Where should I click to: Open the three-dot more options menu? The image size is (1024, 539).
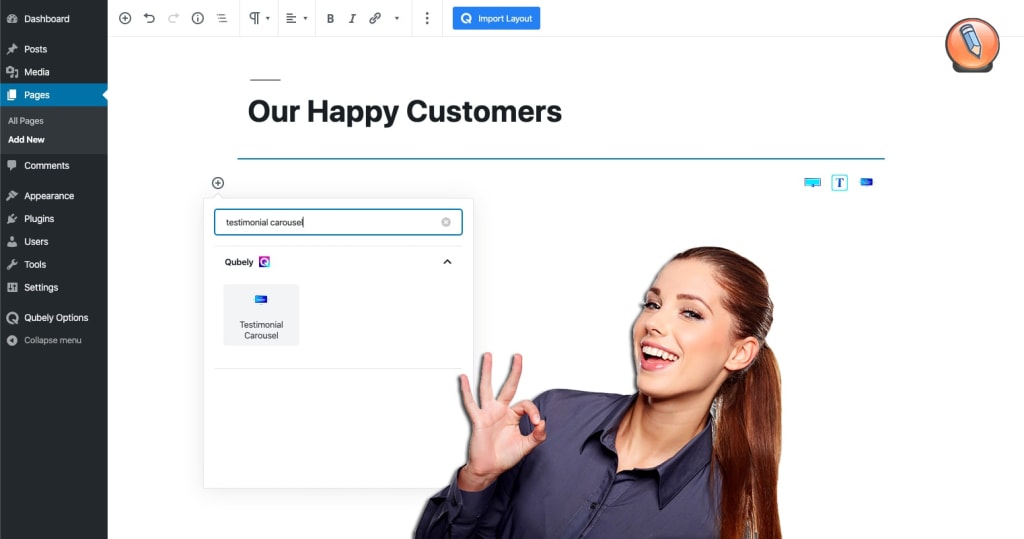pos(426,18)
